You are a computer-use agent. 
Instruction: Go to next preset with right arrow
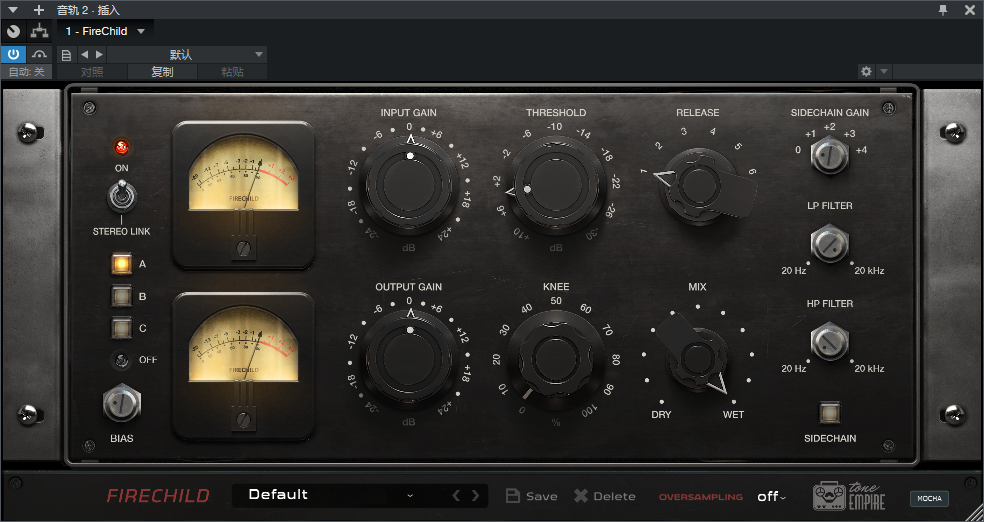(99, 55)
